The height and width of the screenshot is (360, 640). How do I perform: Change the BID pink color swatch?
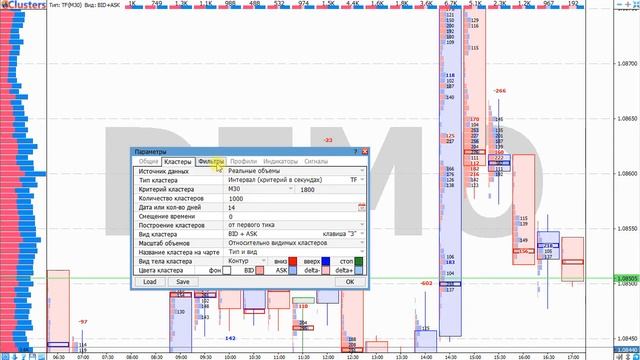click(259, 270)
